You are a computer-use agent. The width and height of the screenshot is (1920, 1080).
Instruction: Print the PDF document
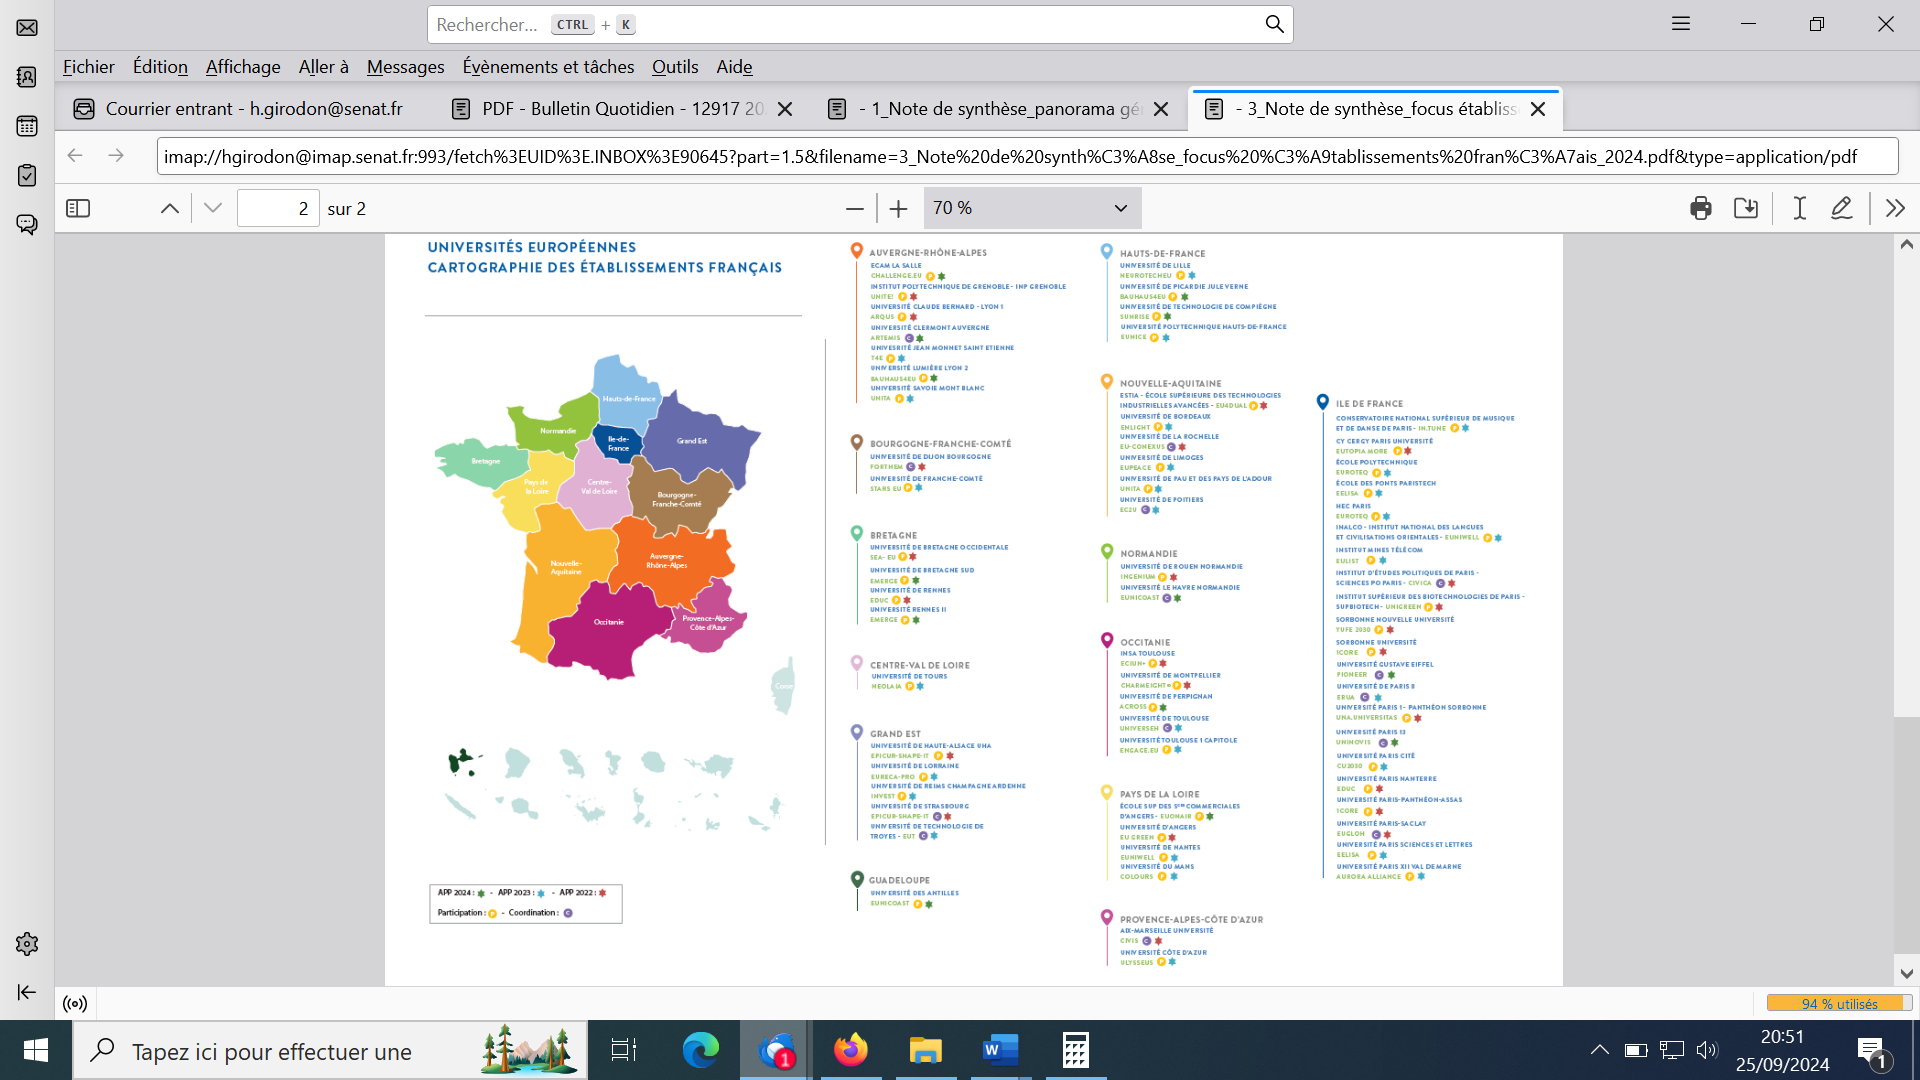(x=1700, y=208)
